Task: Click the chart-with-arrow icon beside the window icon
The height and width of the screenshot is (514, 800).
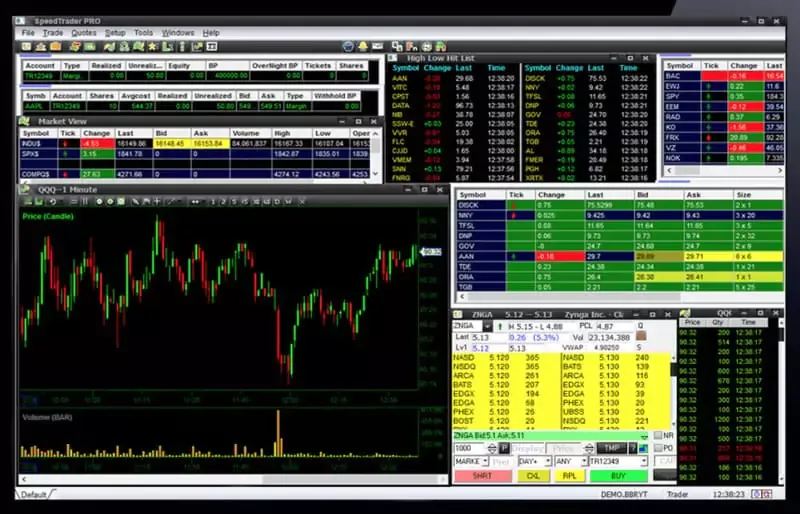Action: pyautogui.click(x=197, y=47)
